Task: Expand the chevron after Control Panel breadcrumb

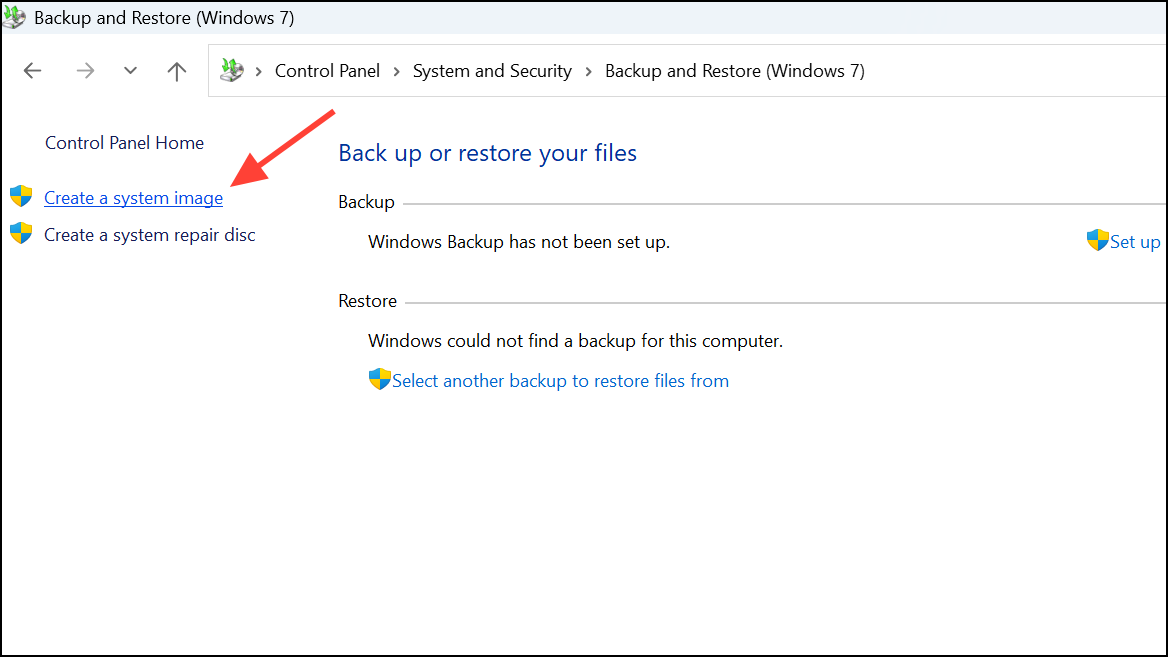Action: click(x=396, y=70)
